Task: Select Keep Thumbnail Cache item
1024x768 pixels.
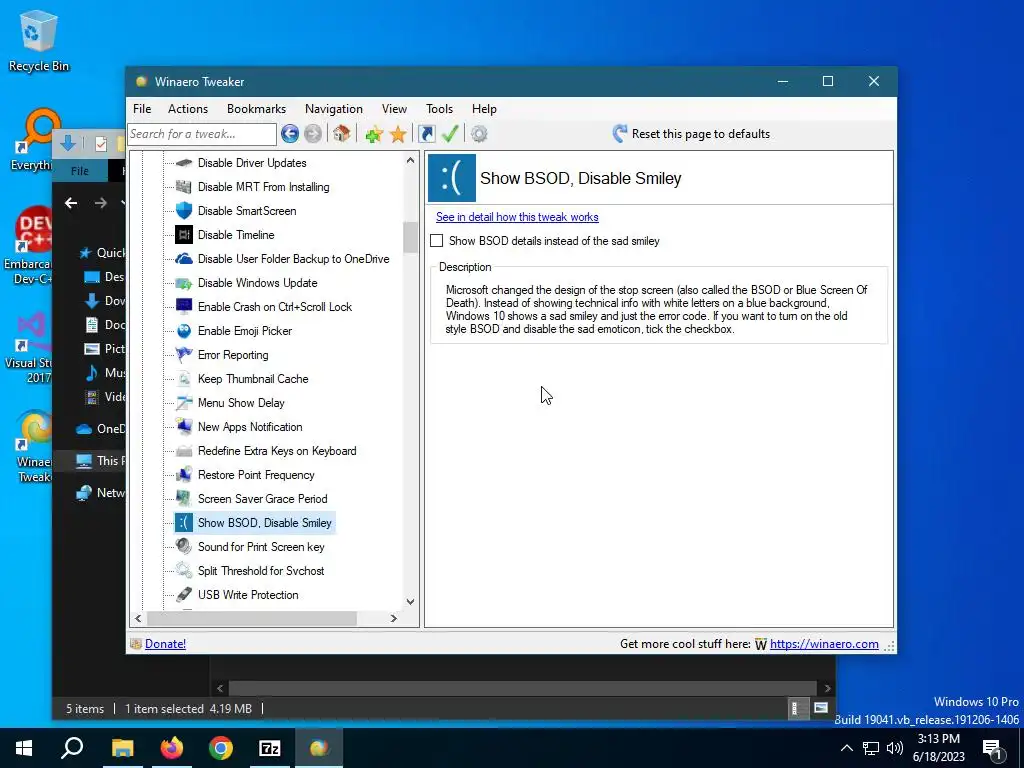Action: click(253, 379)
